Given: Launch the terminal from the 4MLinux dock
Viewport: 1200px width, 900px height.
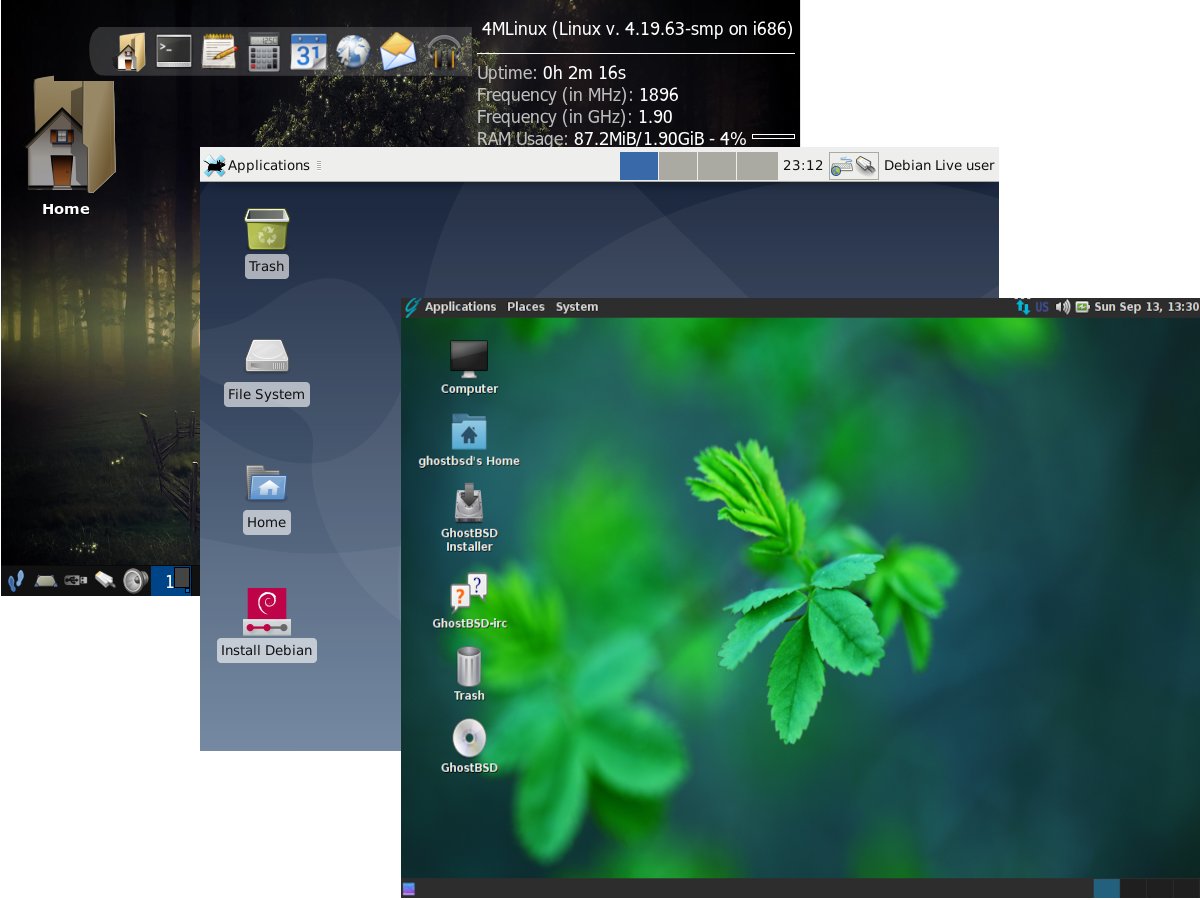Looking at the screenshot, I should tap(174, 50).
